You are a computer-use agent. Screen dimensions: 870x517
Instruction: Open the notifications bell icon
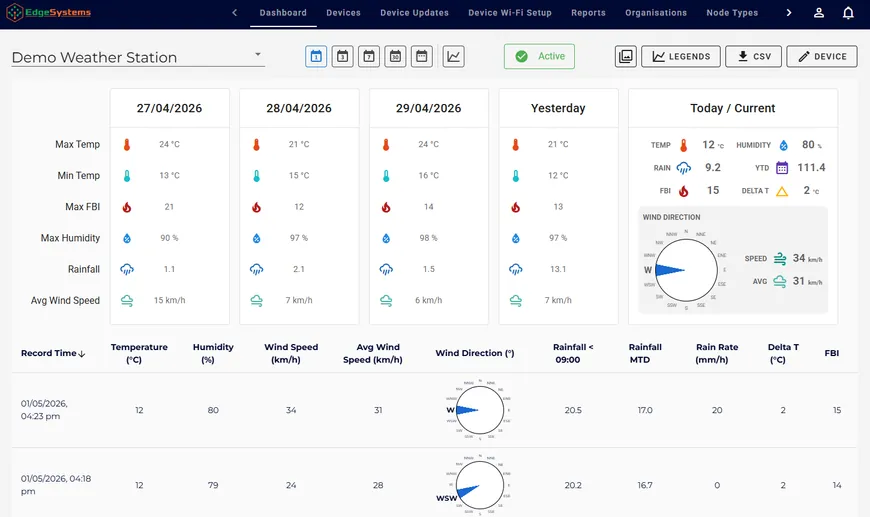pyautogui.click(x=848, y=13)
